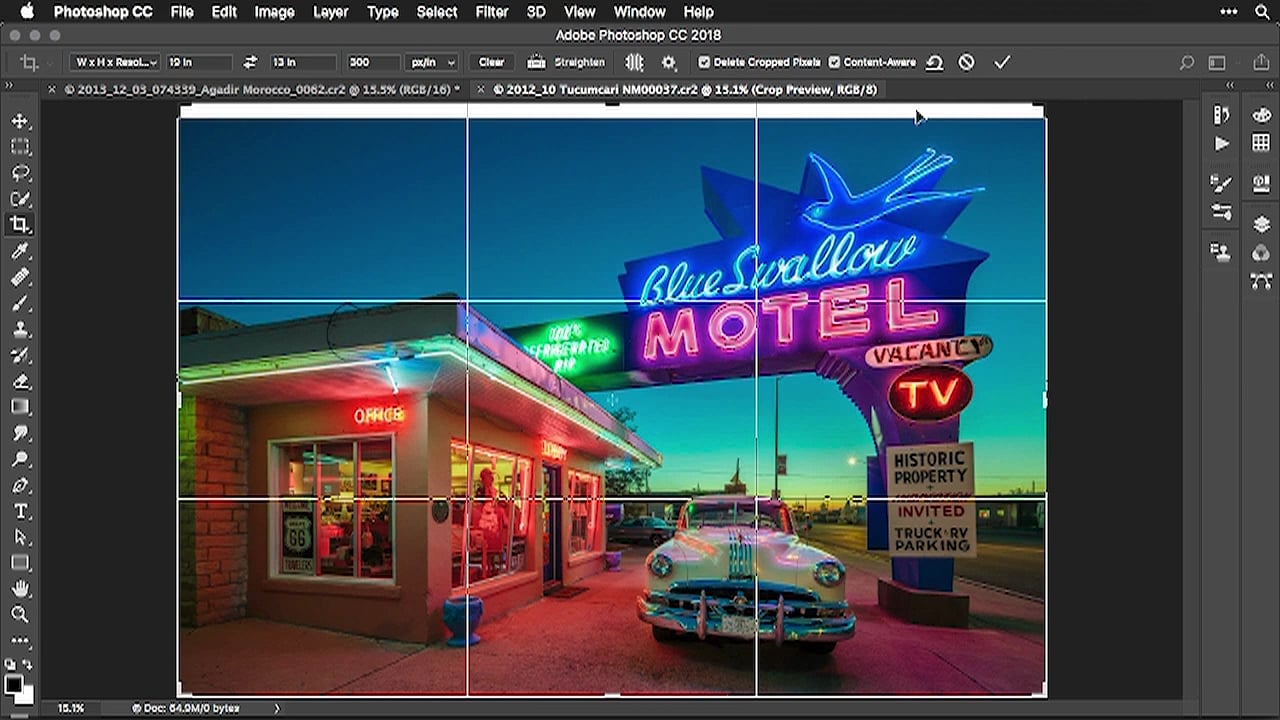Select the Dodge tool

point(20,459)
